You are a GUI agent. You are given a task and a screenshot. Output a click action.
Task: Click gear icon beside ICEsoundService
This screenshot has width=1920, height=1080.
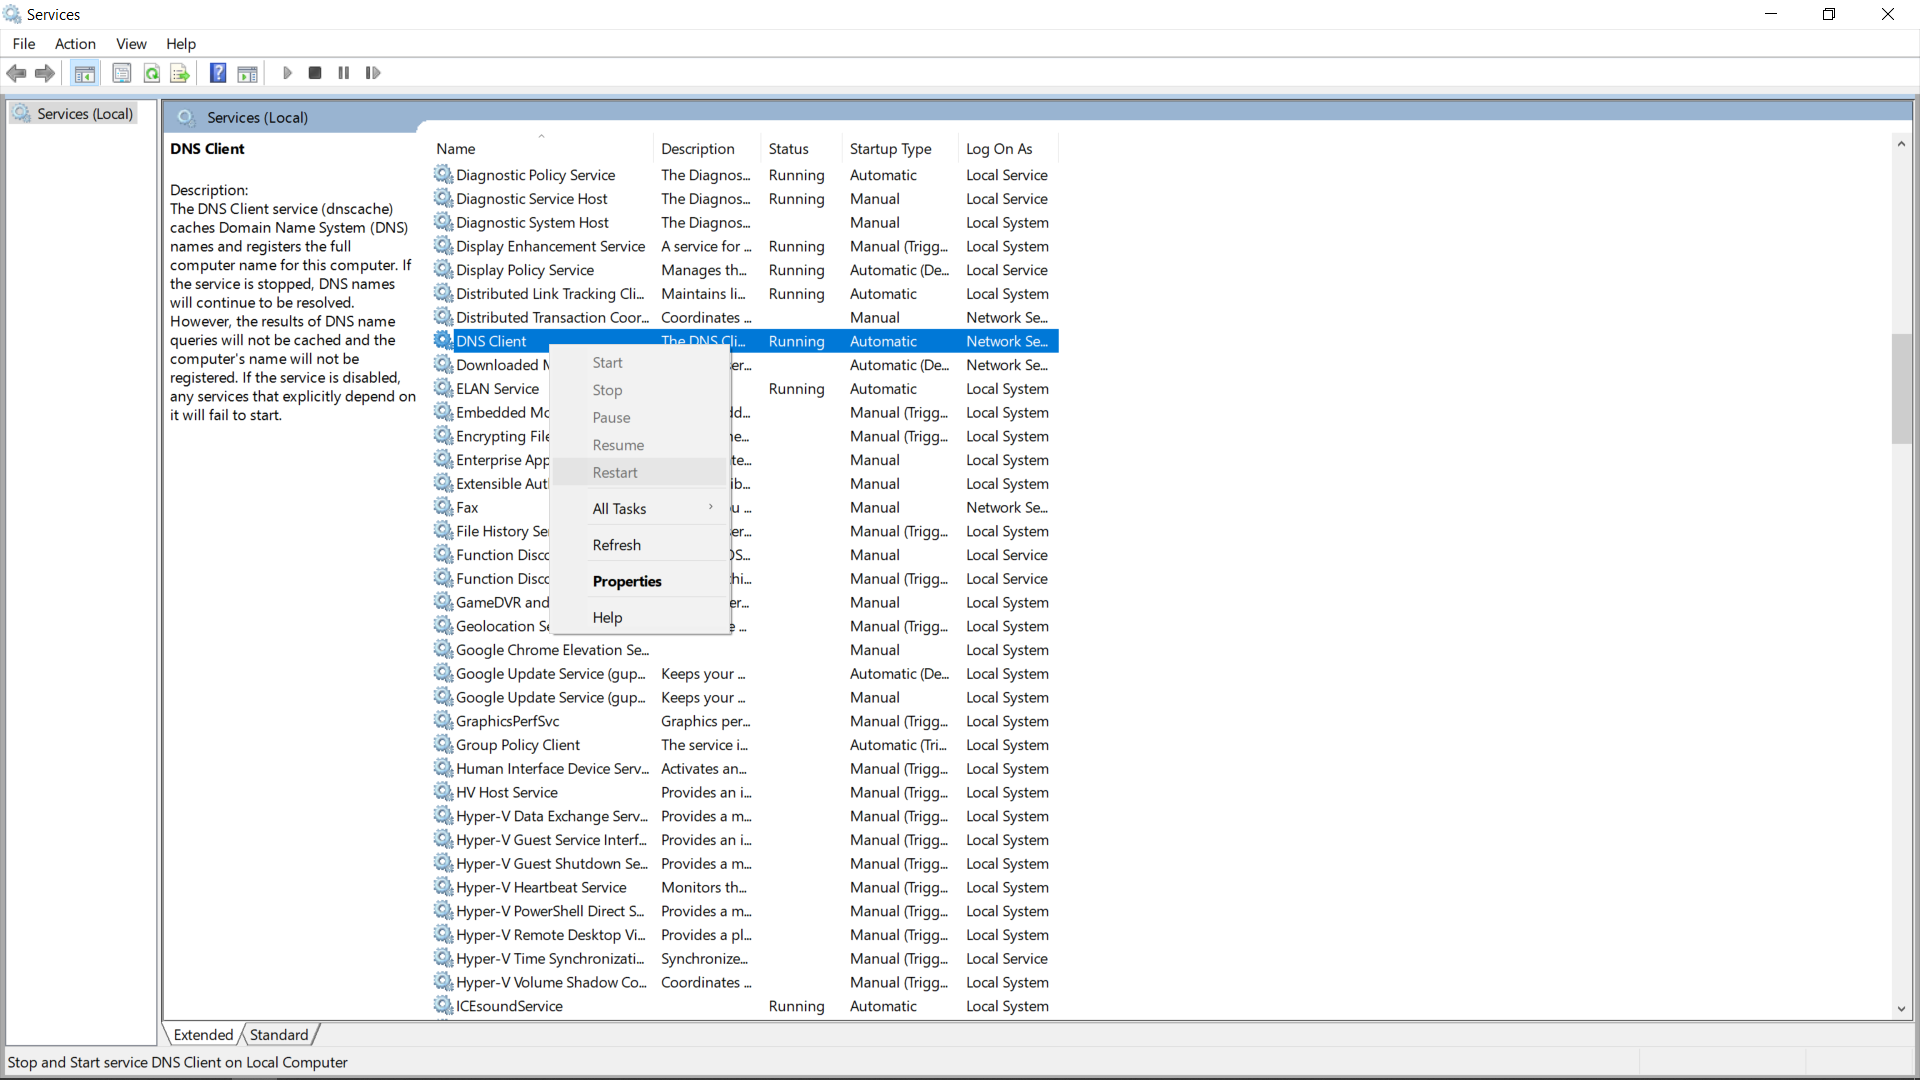click(443, 1006)
